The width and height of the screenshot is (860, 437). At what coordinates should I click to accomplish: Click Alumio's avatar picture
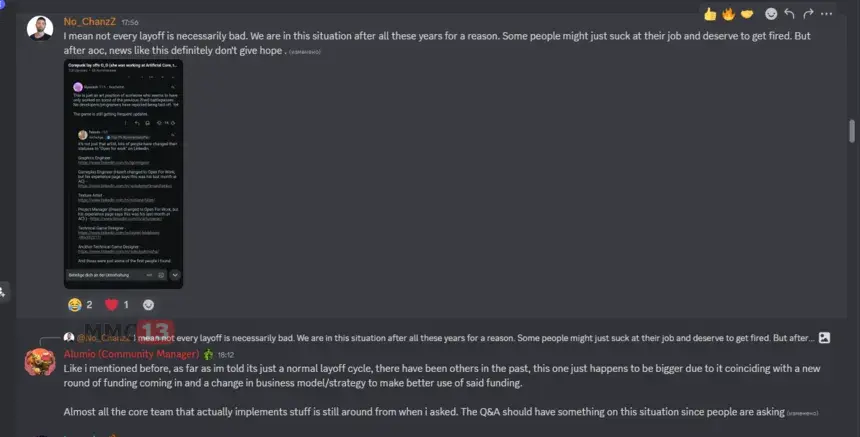[40, 361]
